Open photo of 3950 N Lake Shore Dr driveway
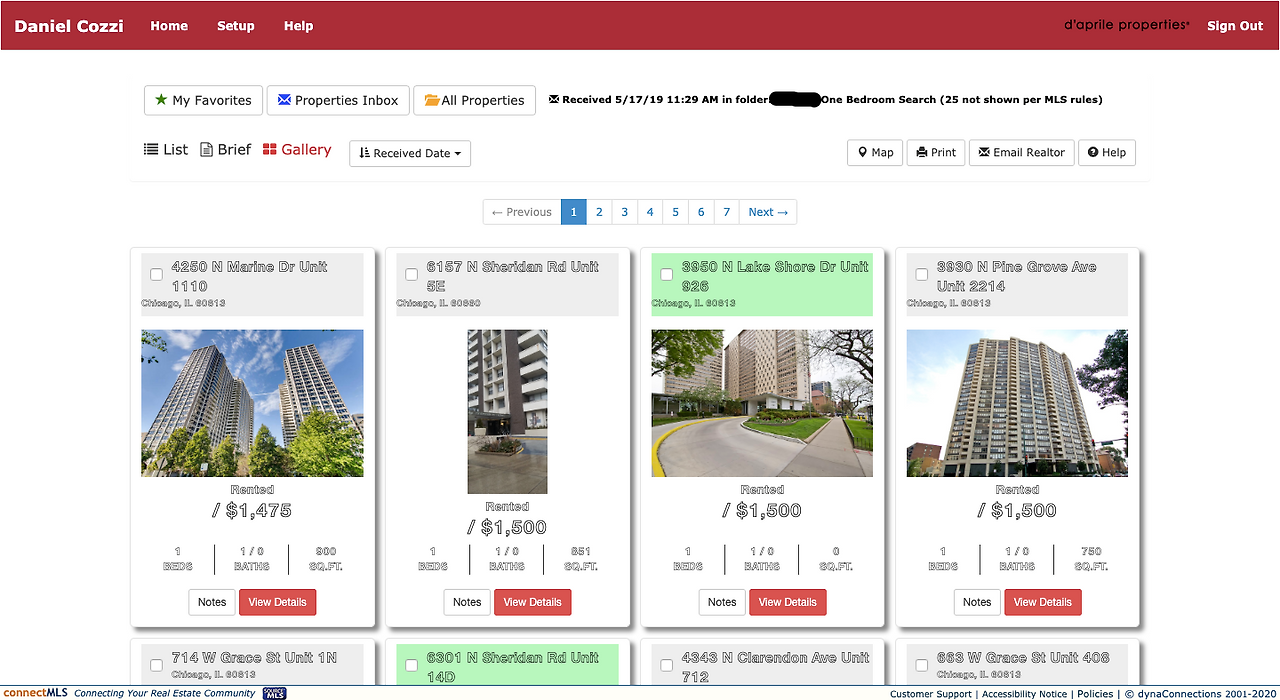This screenshot has height=700, width=1280. 762,403
